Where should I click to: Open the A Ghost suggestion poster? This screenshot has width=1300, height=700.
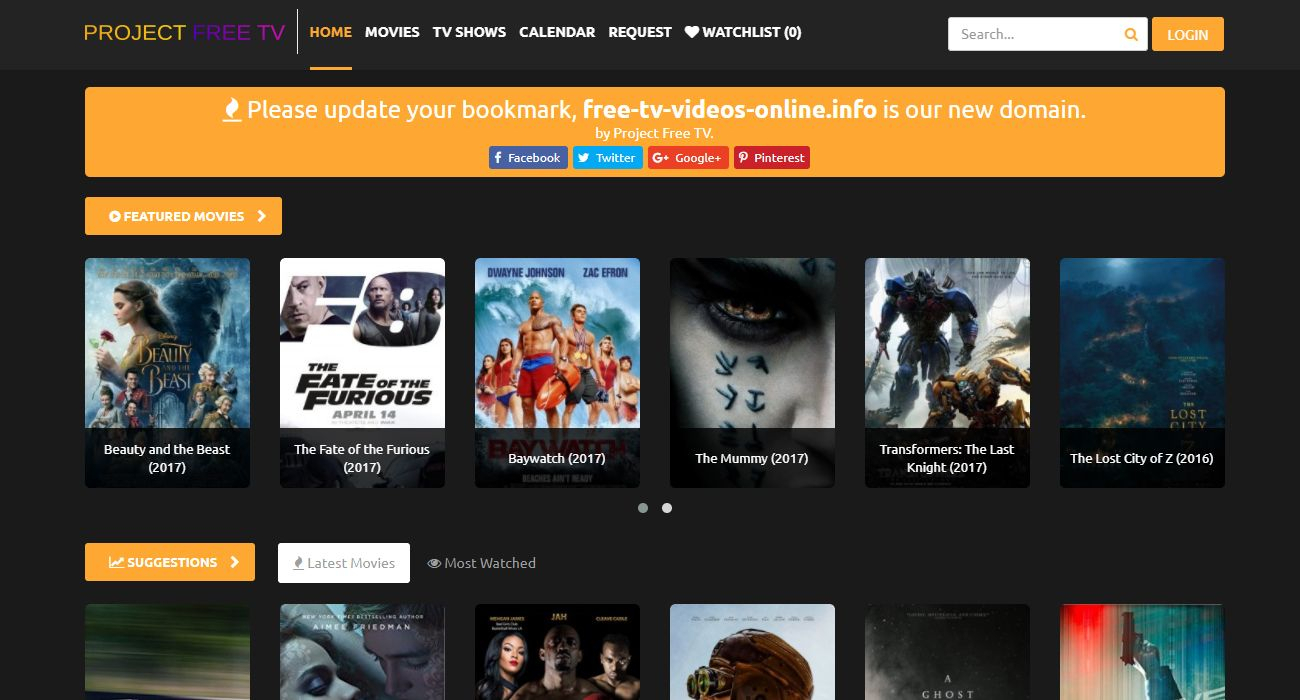tap(947, 652)
